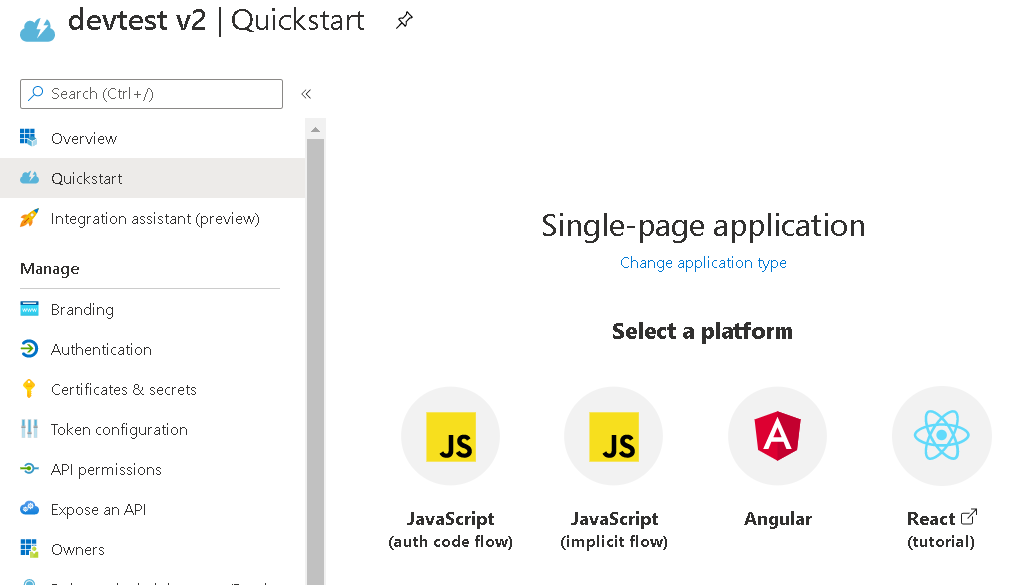This screenshot has width=1011, height=585.
Task: Click the Expose an API cloud icon
Action: pyautogui.click(x=29, y=508)
